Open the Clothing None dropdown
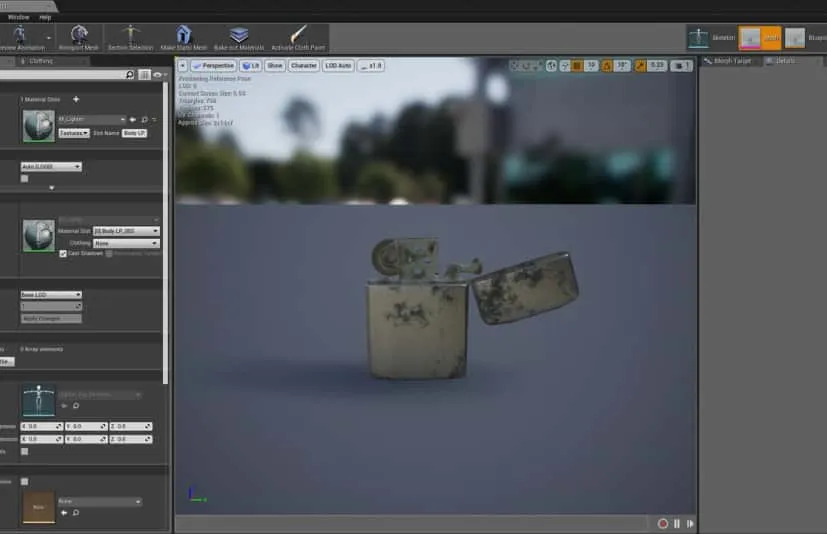The image size is (827, 534). [126, 243]
